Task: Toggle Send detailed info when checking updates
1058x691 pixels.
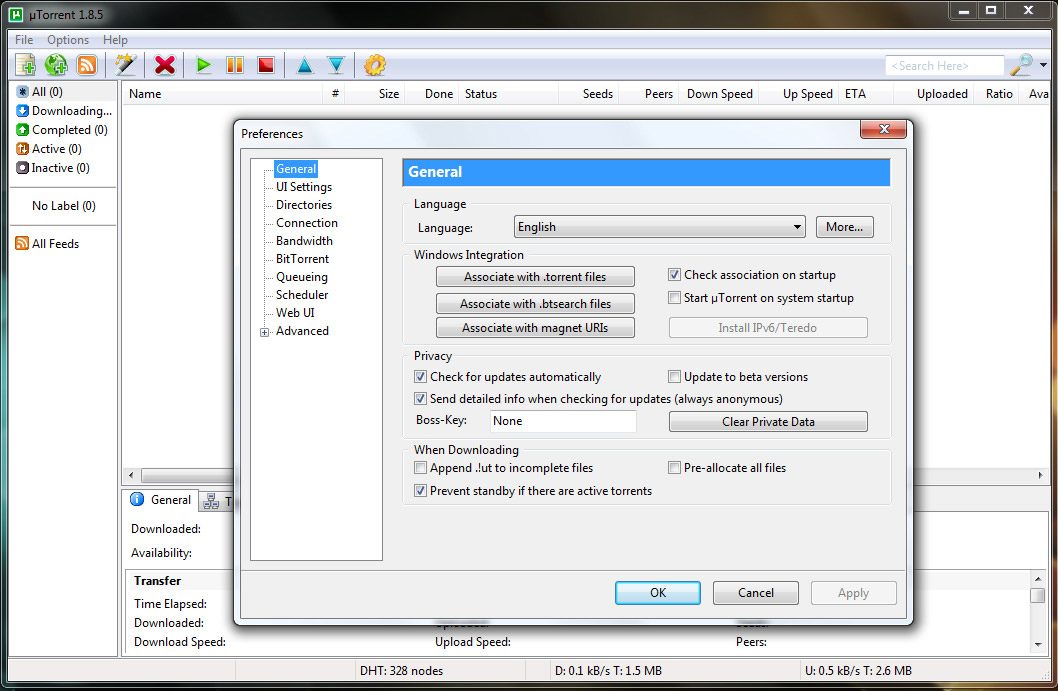Action: click(420, 399)
